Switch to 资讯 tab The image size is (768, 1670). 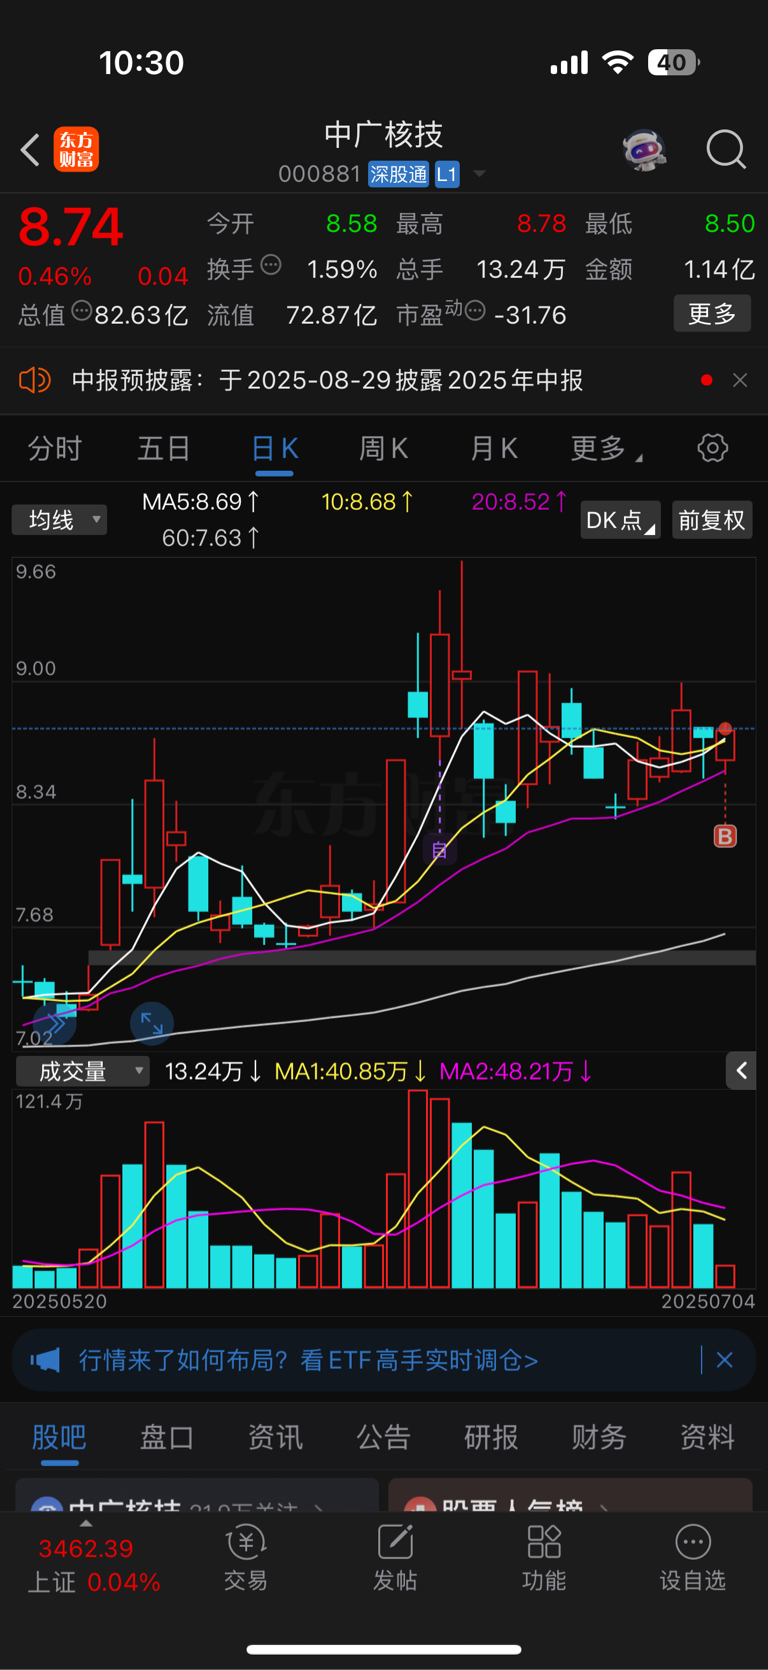pyautogui.click(x=275, y=1437)
